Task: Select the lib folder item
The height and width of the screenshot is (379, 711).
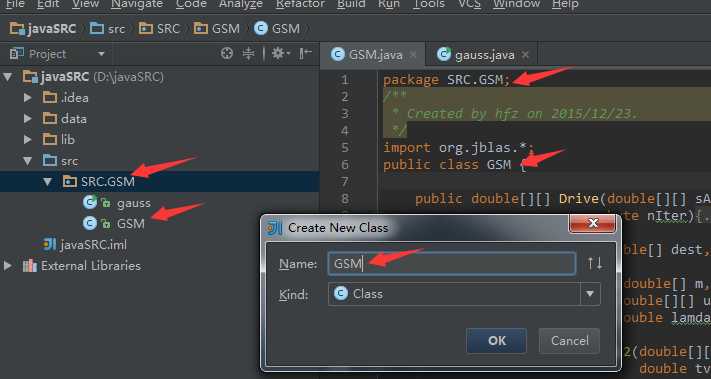Action: [x=59, y=140]
